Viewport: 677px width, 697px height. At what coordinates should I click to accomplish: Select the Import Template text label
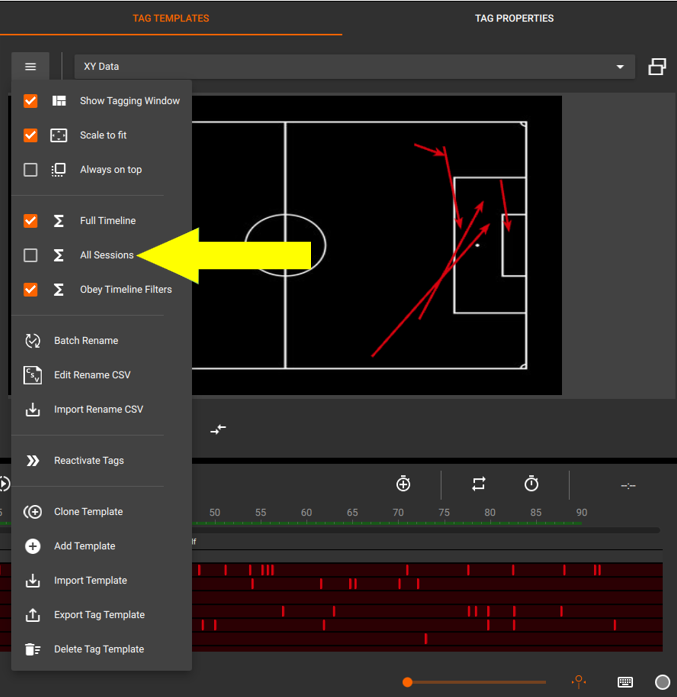click(x=91, y=581)
